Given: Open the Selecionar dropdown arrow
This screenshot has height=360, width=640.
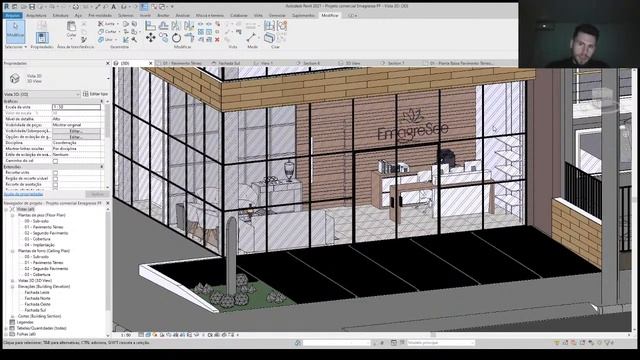Looking at the screenshot, I should tap(25, 47).
